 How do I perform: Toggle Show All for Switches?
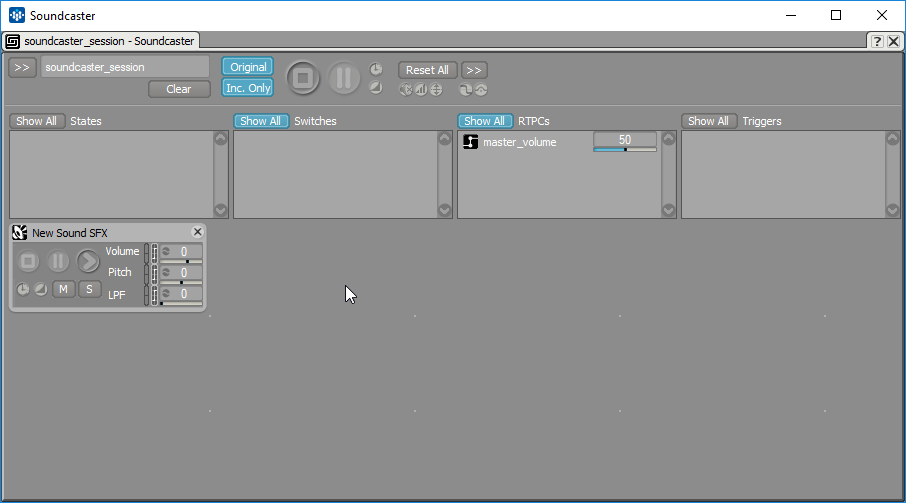(x=261, y=121)
